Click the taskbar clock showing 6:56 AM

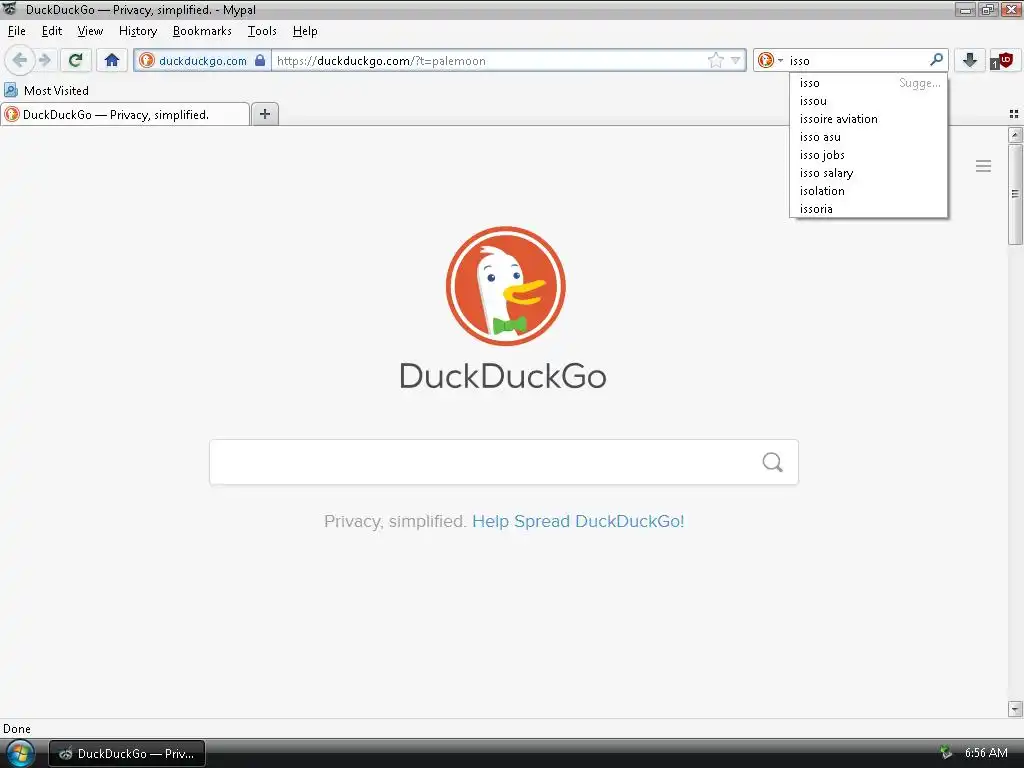coord(986,753)
